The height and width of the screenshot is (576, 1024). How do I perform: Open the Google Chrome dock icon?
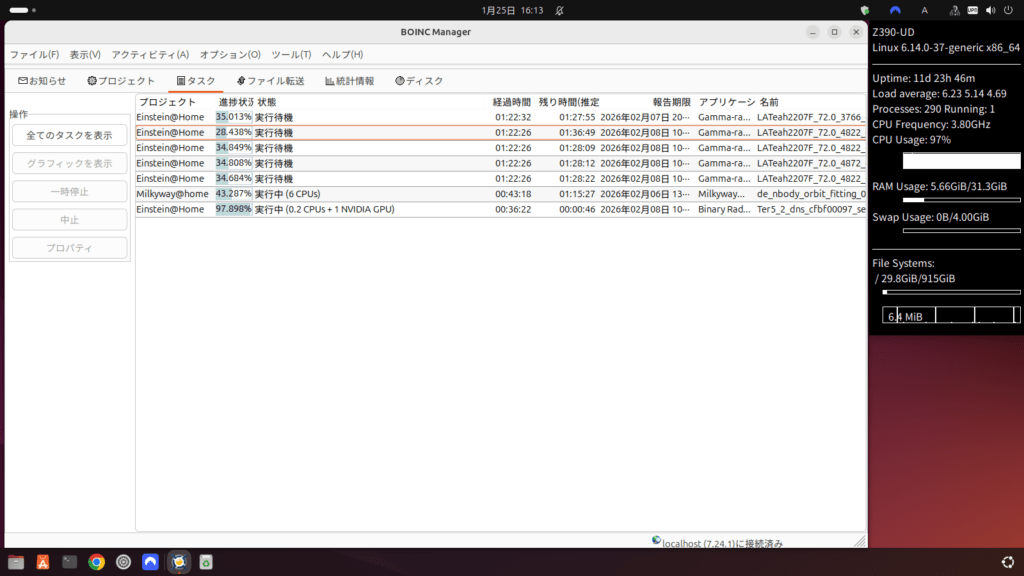(97, 562)
